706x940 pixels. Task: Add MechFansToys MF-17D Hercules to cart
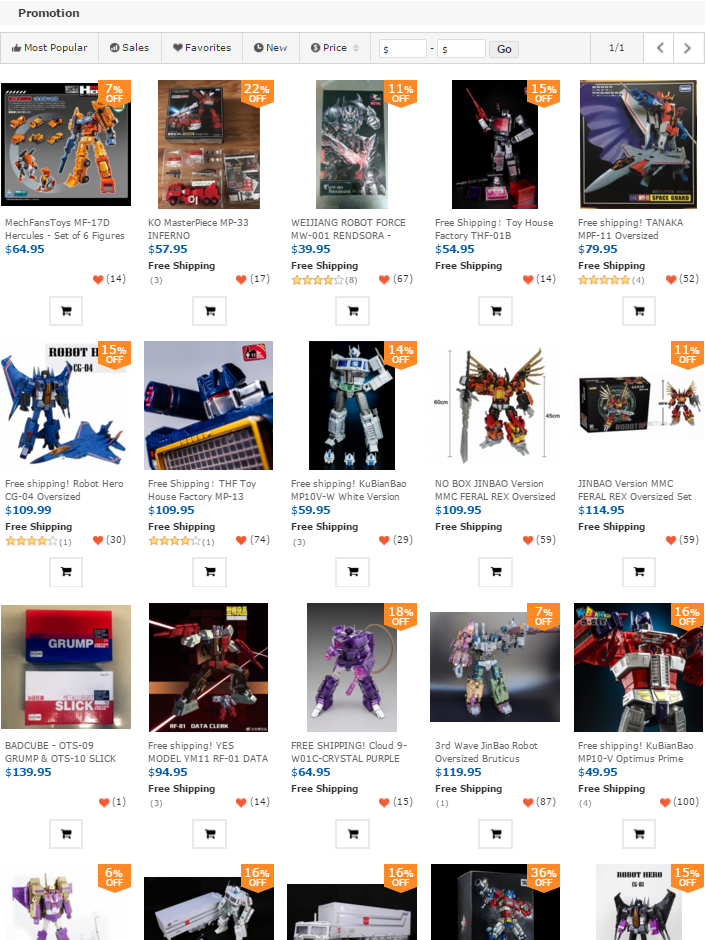(x=66, y=311)
